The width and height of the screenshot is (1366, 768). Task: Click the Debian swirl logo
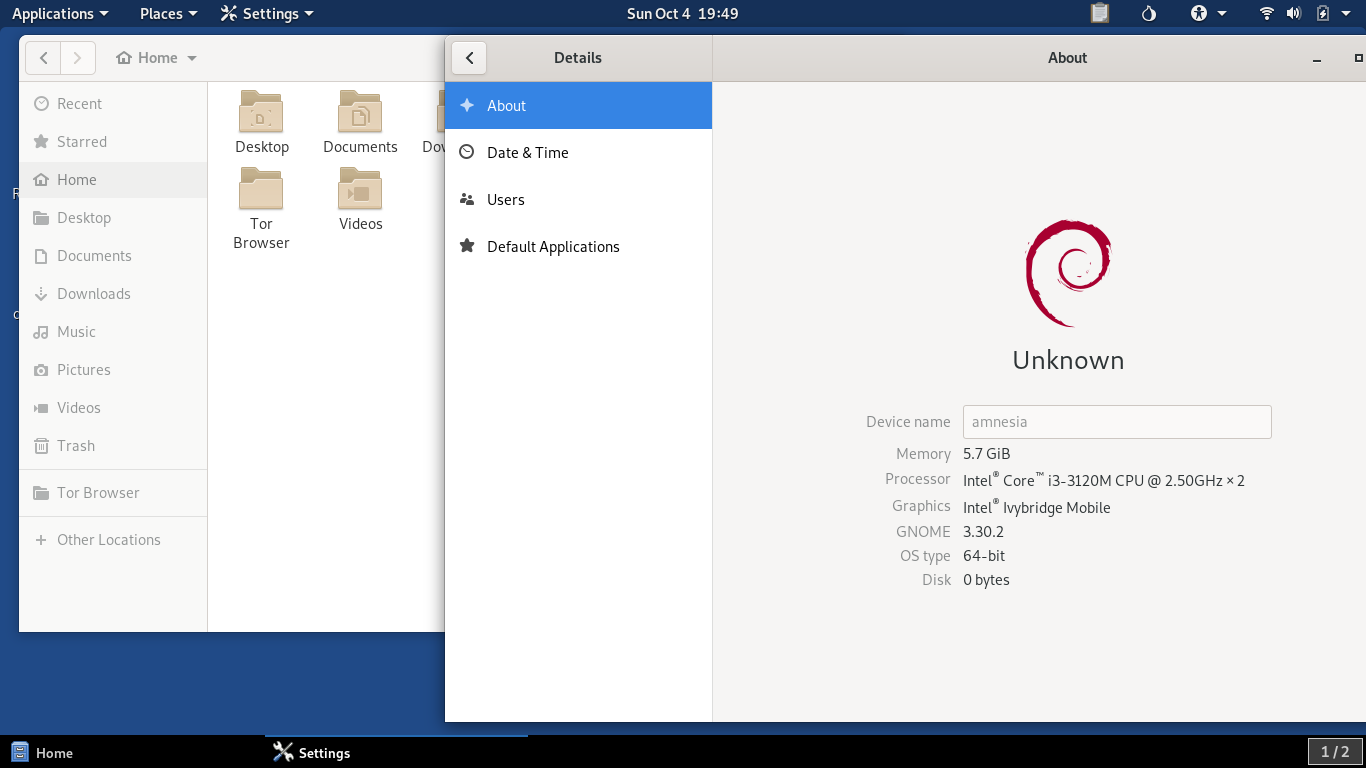1068,274
